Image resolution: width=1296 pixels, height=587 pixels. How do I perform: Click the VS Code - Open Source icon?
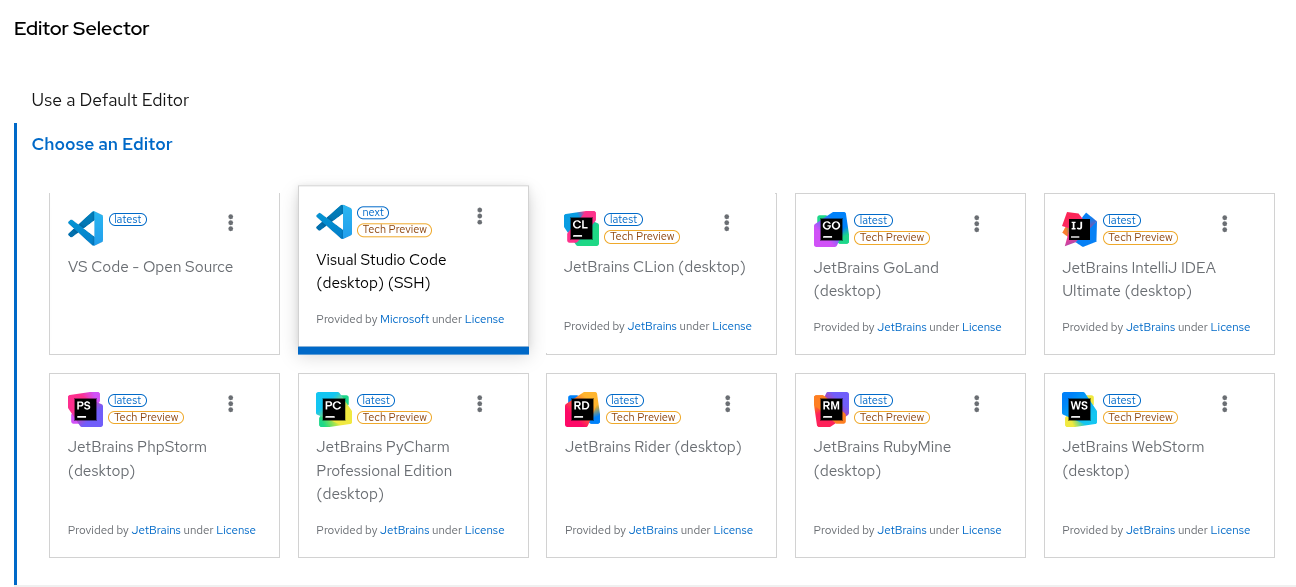coord(85,229)
